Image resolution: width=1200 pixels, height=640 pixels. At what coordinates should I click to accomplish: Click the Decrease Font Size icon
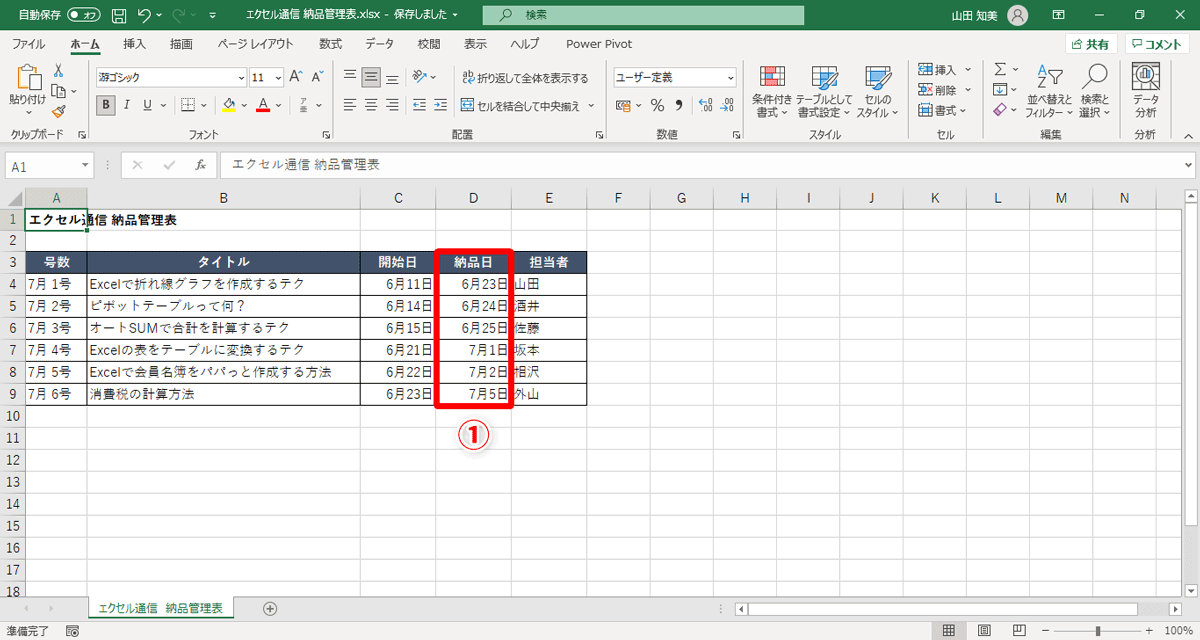[317, 77]
